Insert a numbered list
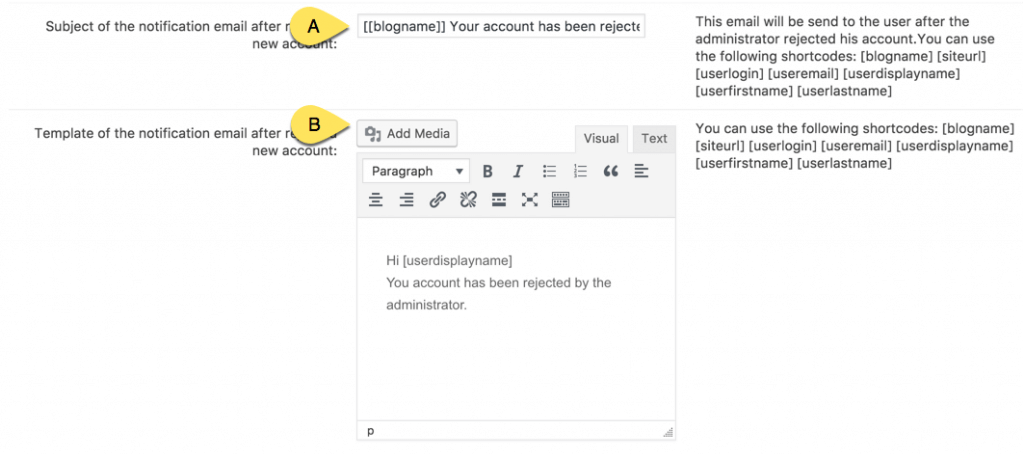 580,171
